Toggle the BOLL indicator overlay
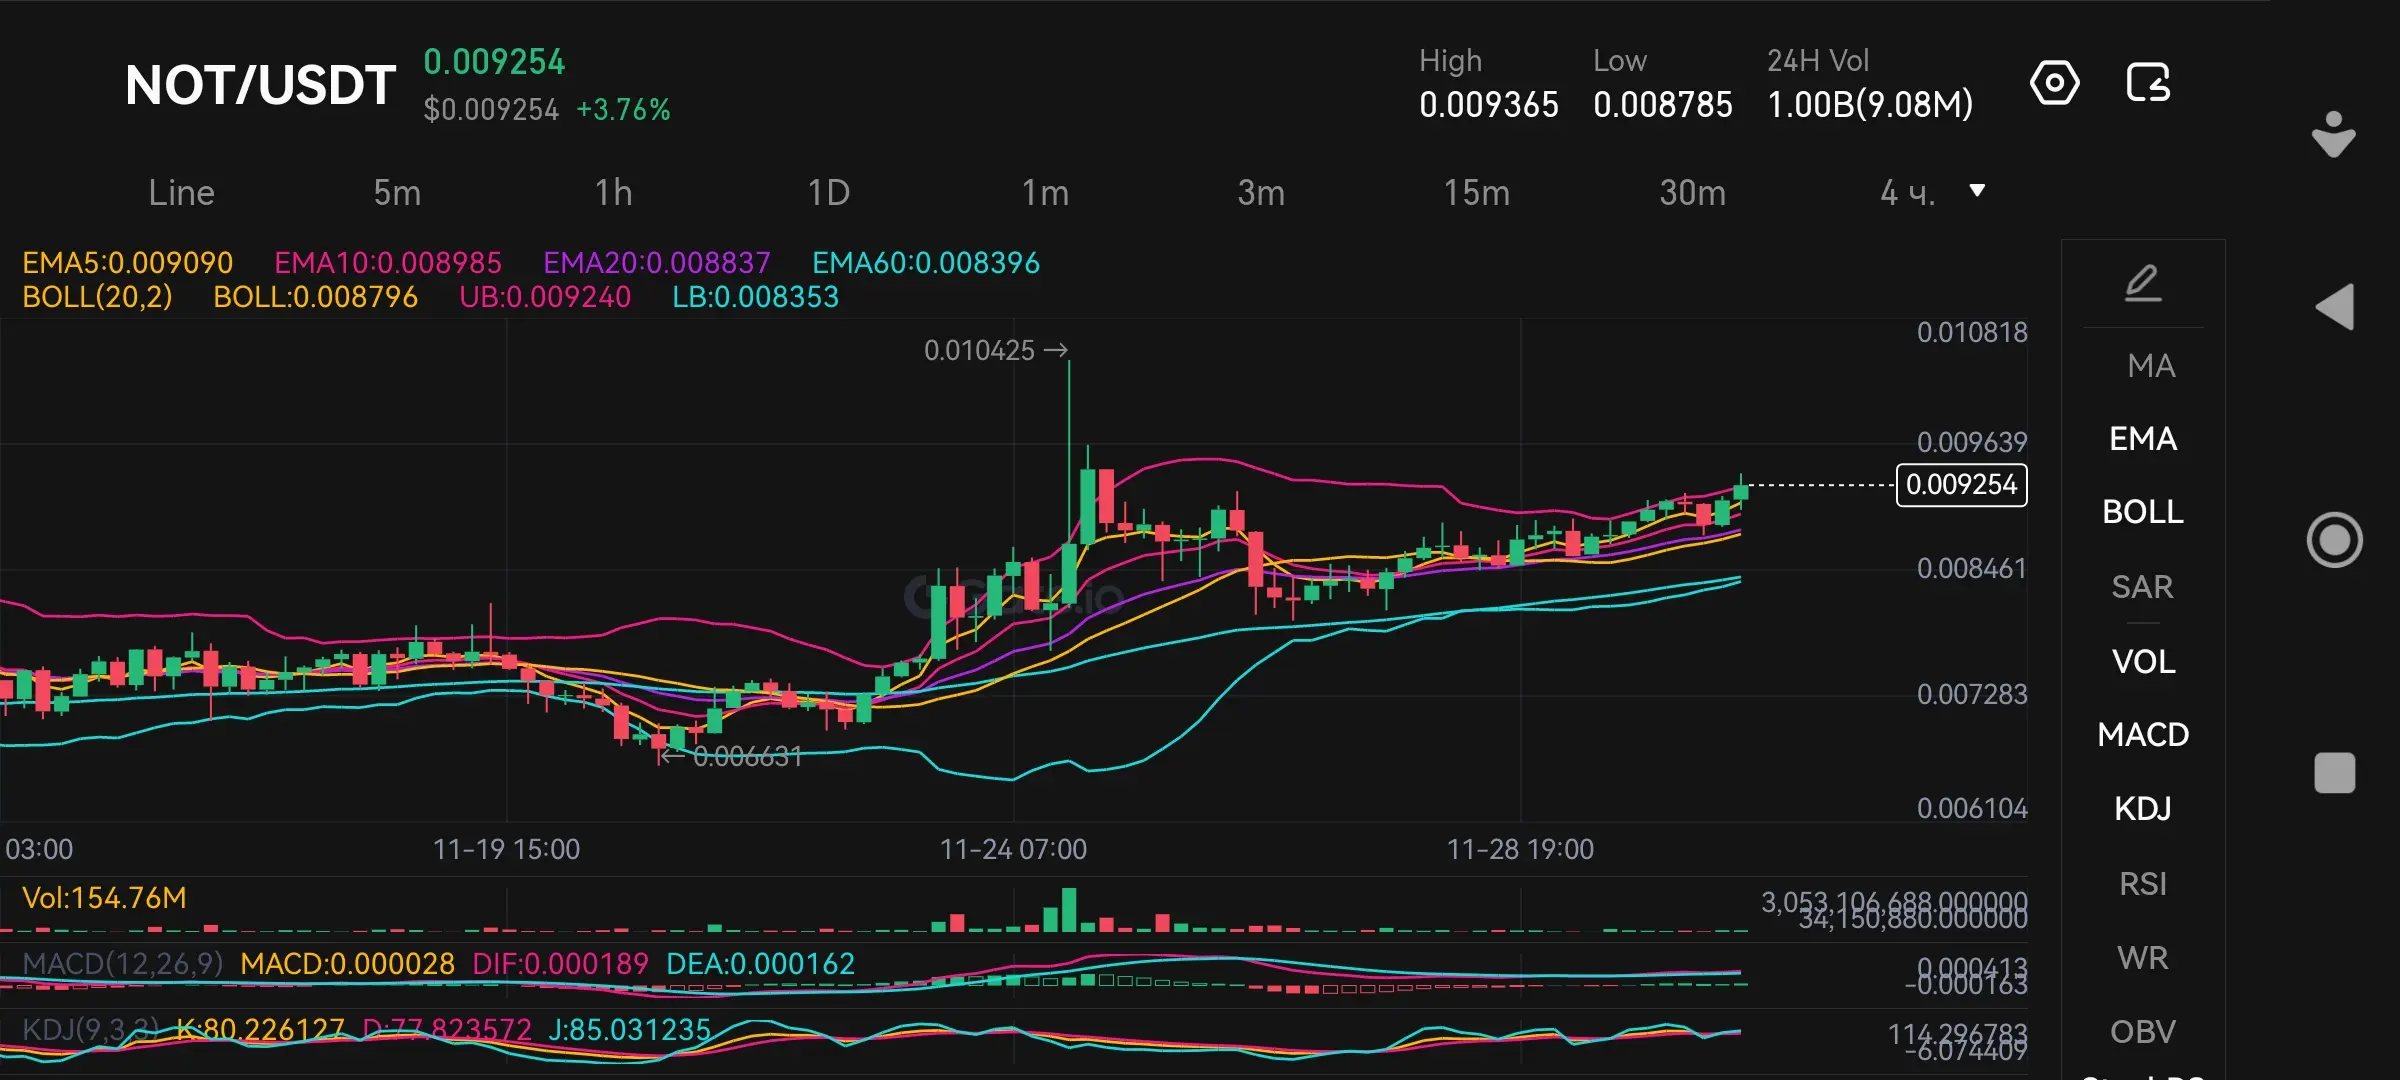 [2142, 512]
